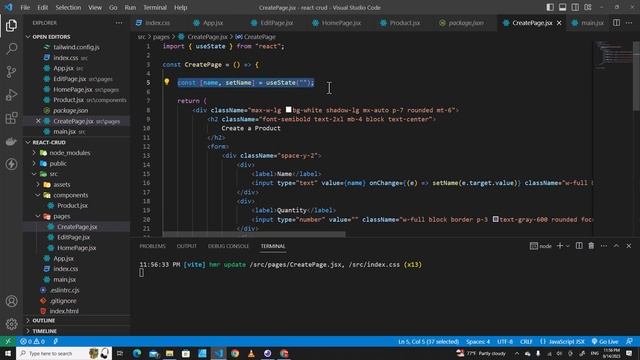This screenshot has height=360, width=640.
Task: Open the Search view in activity bar
Action: 11,49
